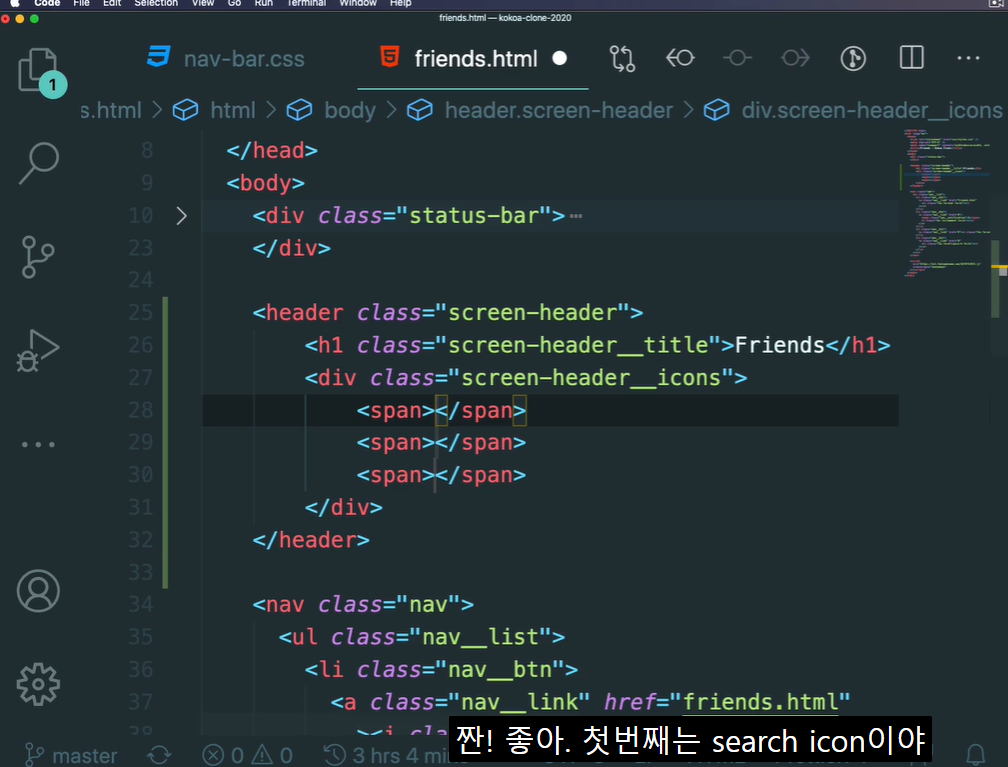Open the Search panel in activity bar
This screenshot has height=767, width=1008.
pyautogui.click(x=39, y=163)
